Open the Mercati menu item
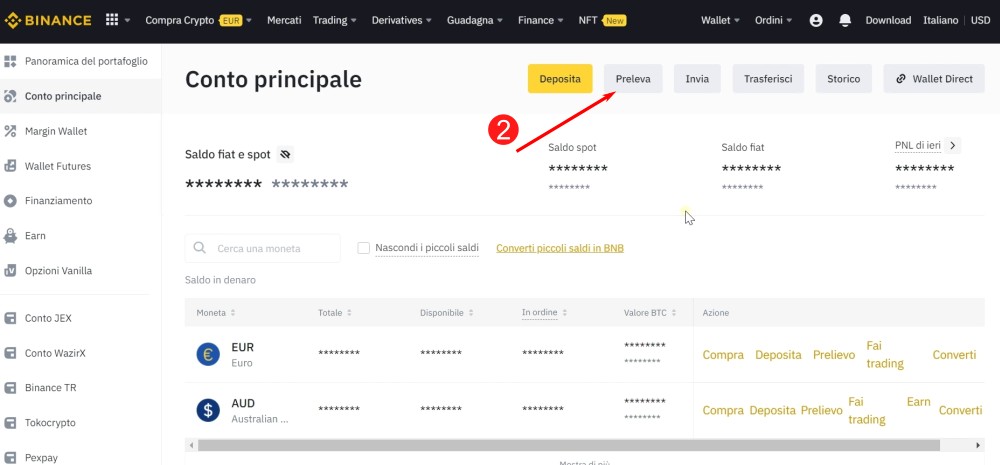This screenshot has height=465, width=1000. (x=284, y=20)
